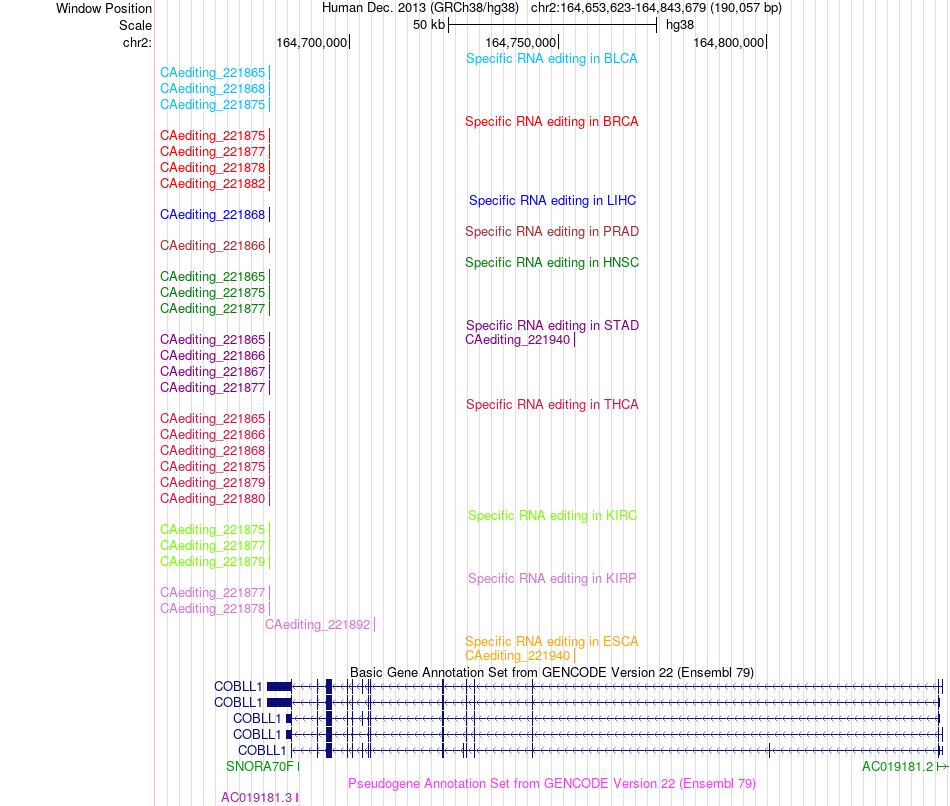
Task: Click the Specific RNA editing in BLCA track title
Action: (x=551, y=59)
